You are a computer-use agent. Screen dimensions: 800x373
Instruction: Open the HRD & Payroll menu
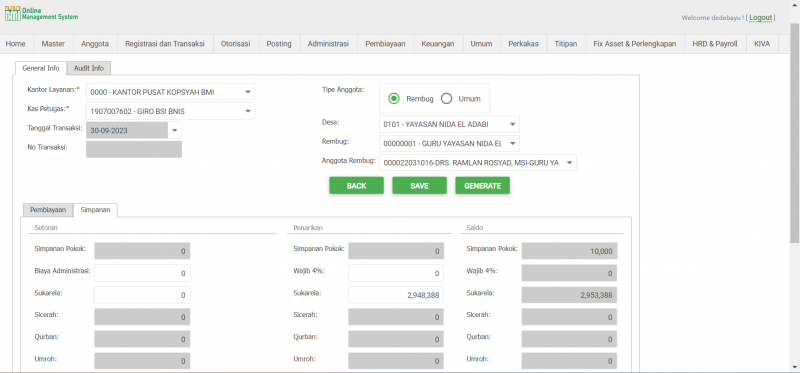(715, 44)
